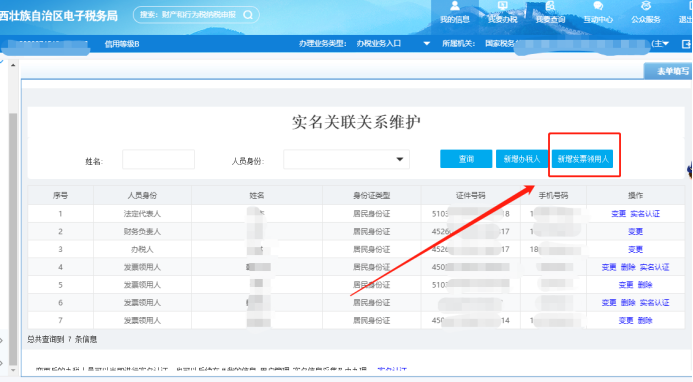The image size is (693, 382).
Task: Click 退出 in the top navigation
Action: click(685, 19)
